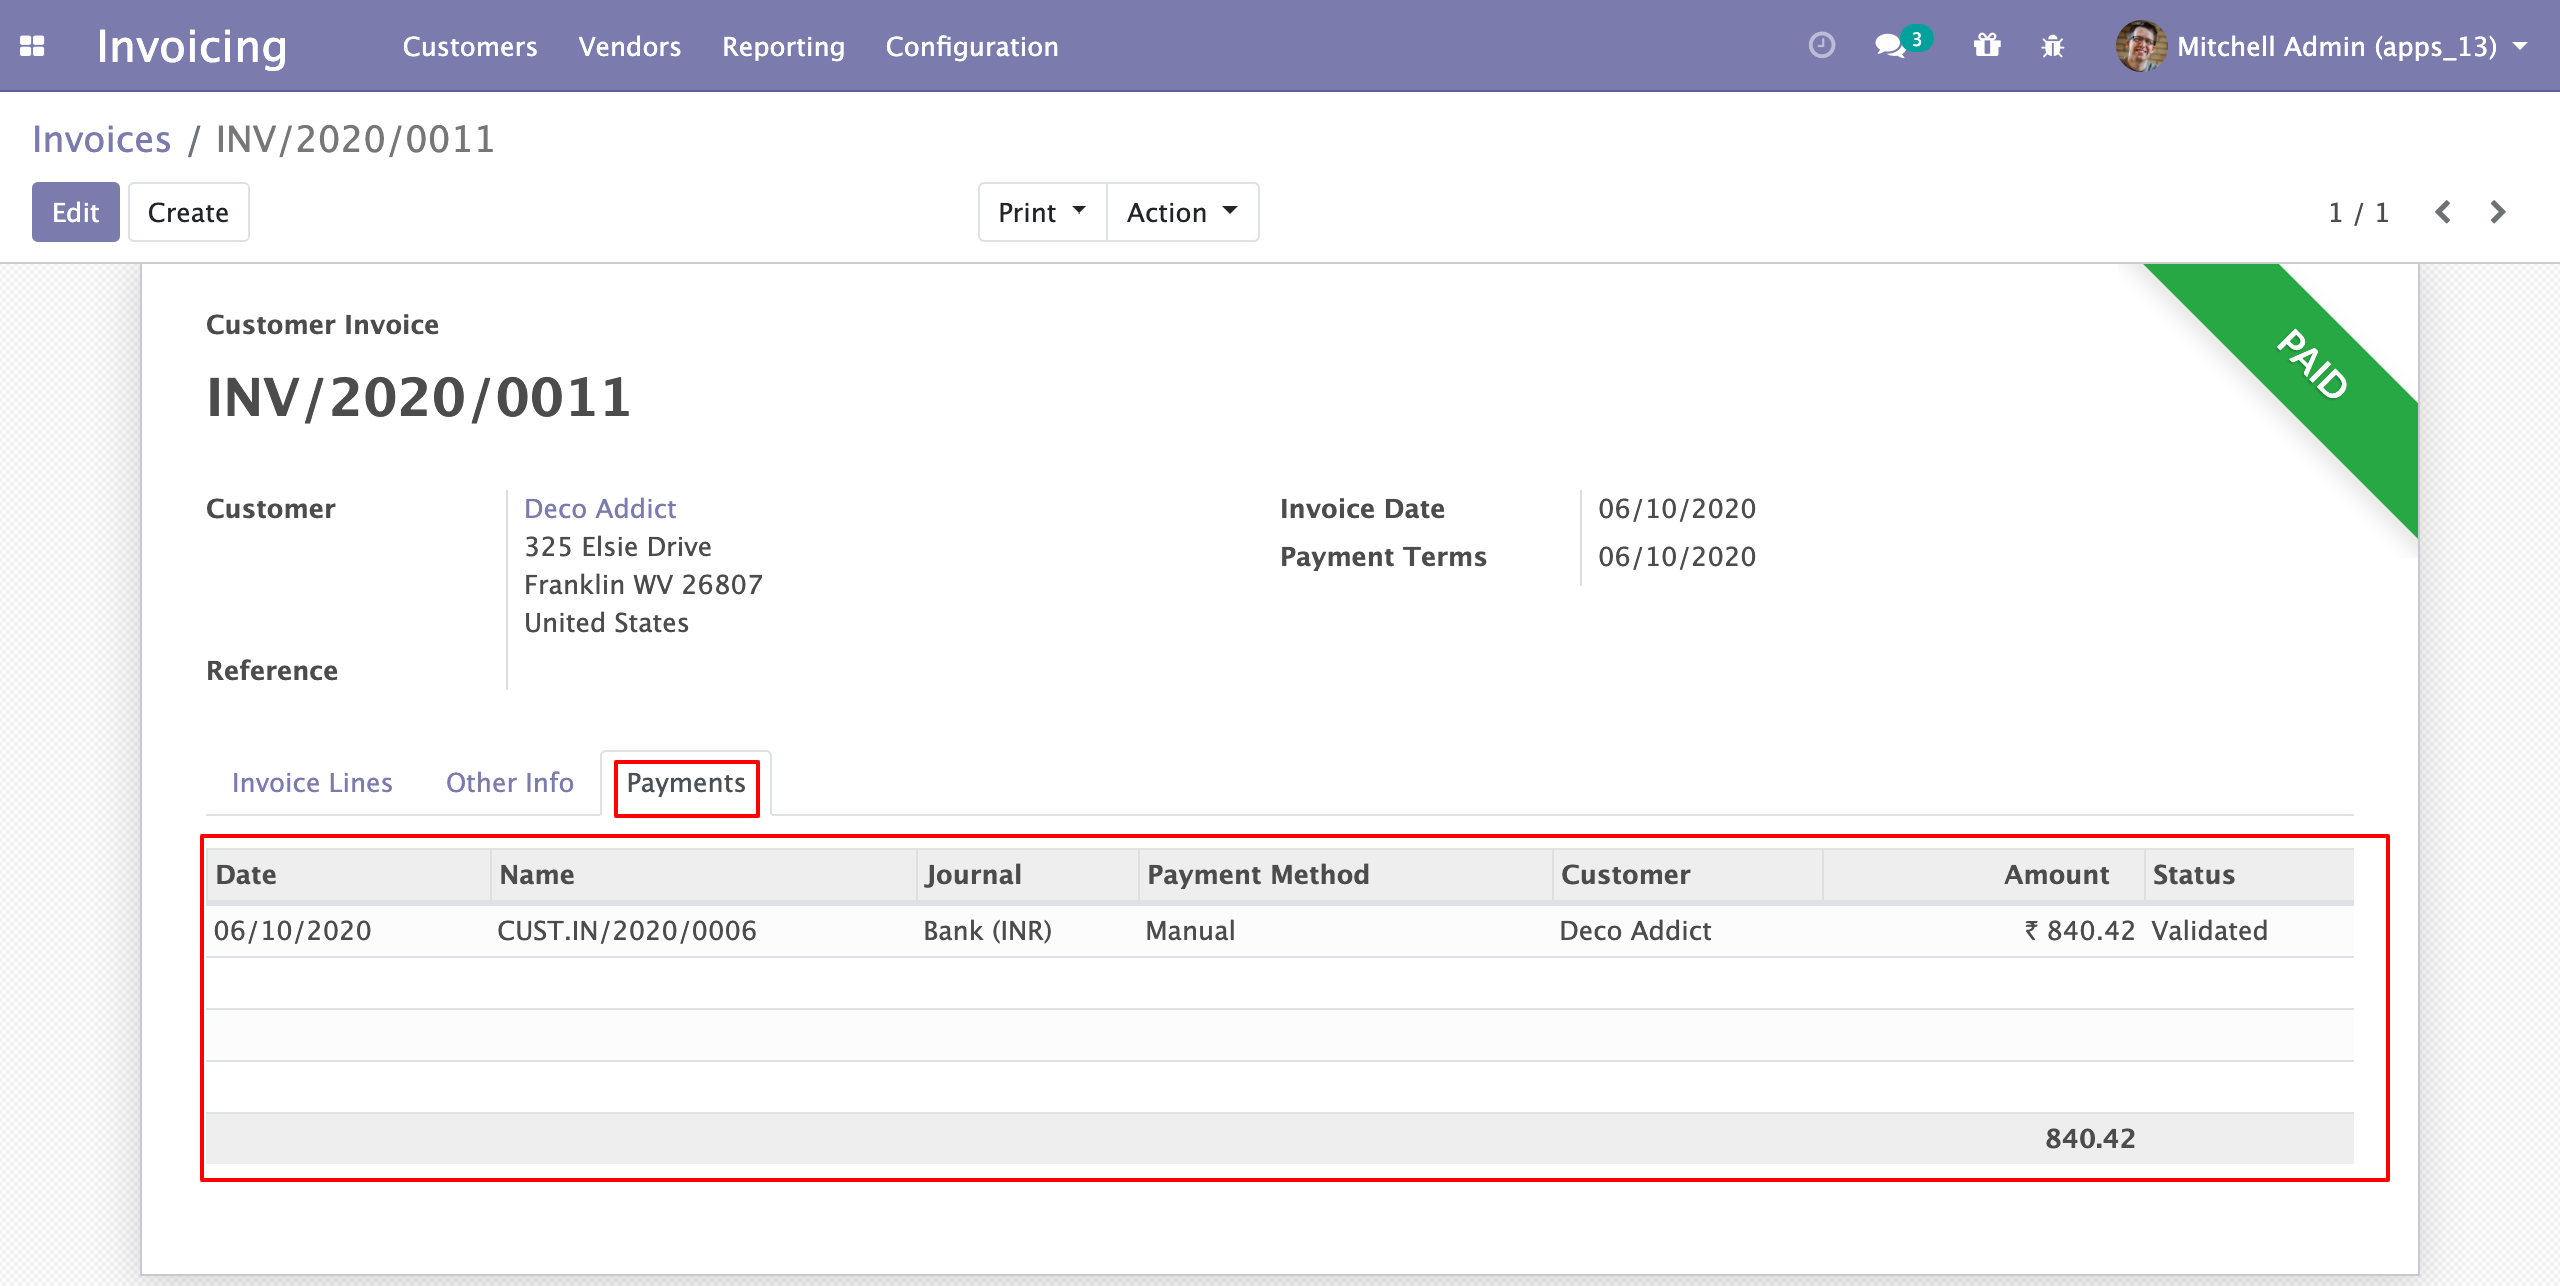Click the gift icon in the top bar

pos(1987,46)
